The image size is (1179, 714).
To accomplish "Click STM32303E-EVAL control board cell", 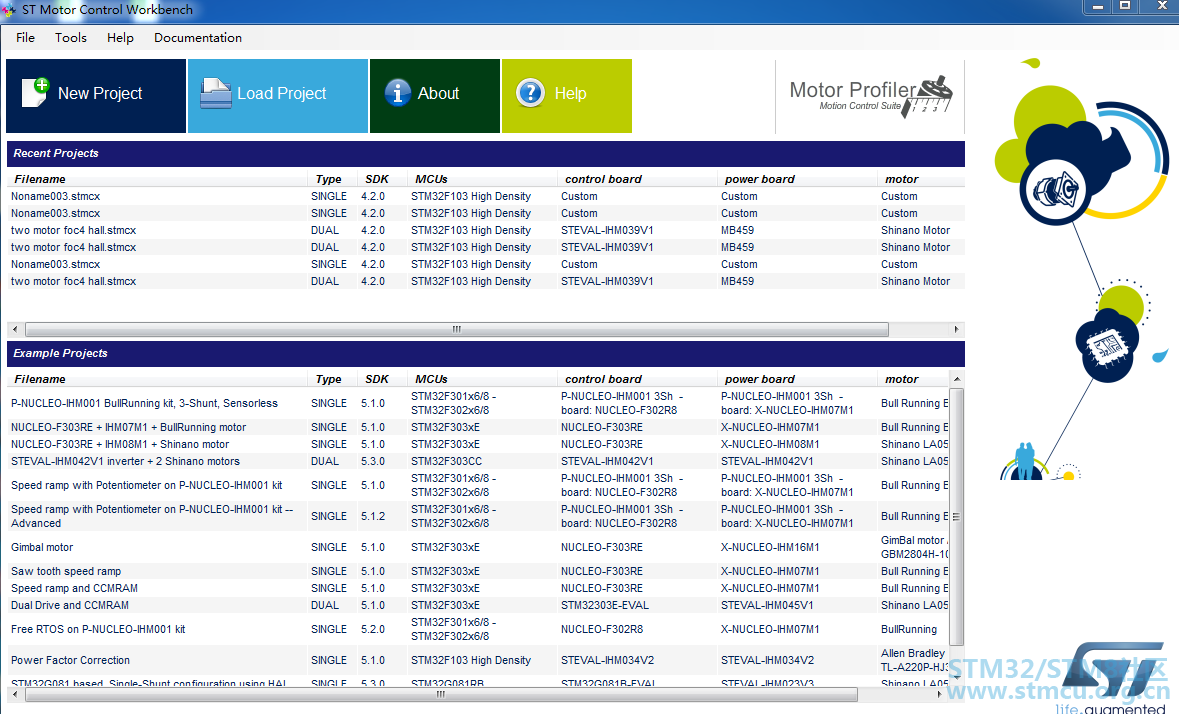I will 605,605.
